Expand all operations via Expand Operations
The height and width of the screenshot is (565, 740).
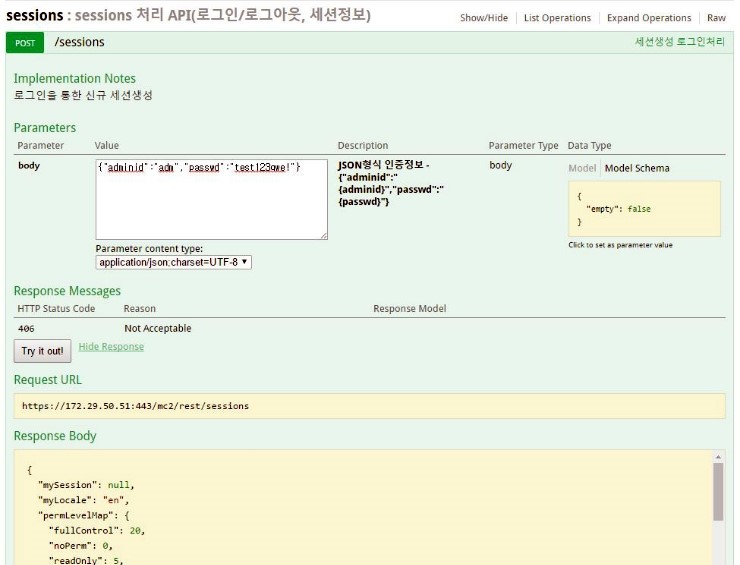click(648, 18)
